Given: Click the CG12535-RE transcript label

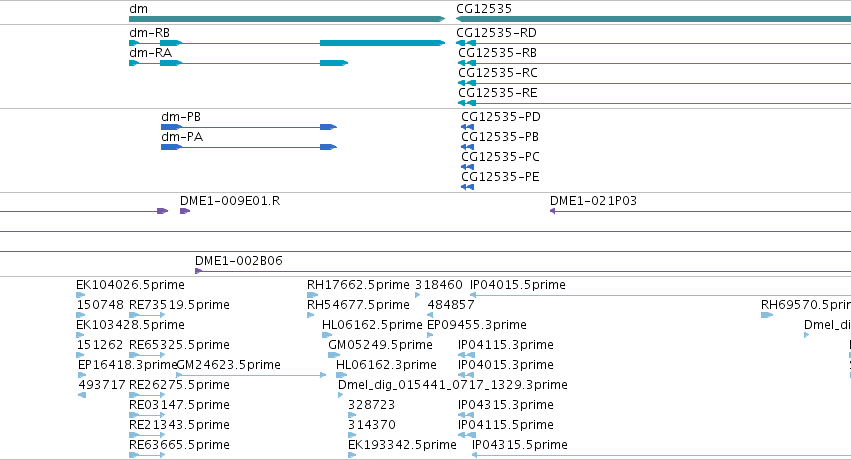Looking at the screenshot, I should coord(498,93).
